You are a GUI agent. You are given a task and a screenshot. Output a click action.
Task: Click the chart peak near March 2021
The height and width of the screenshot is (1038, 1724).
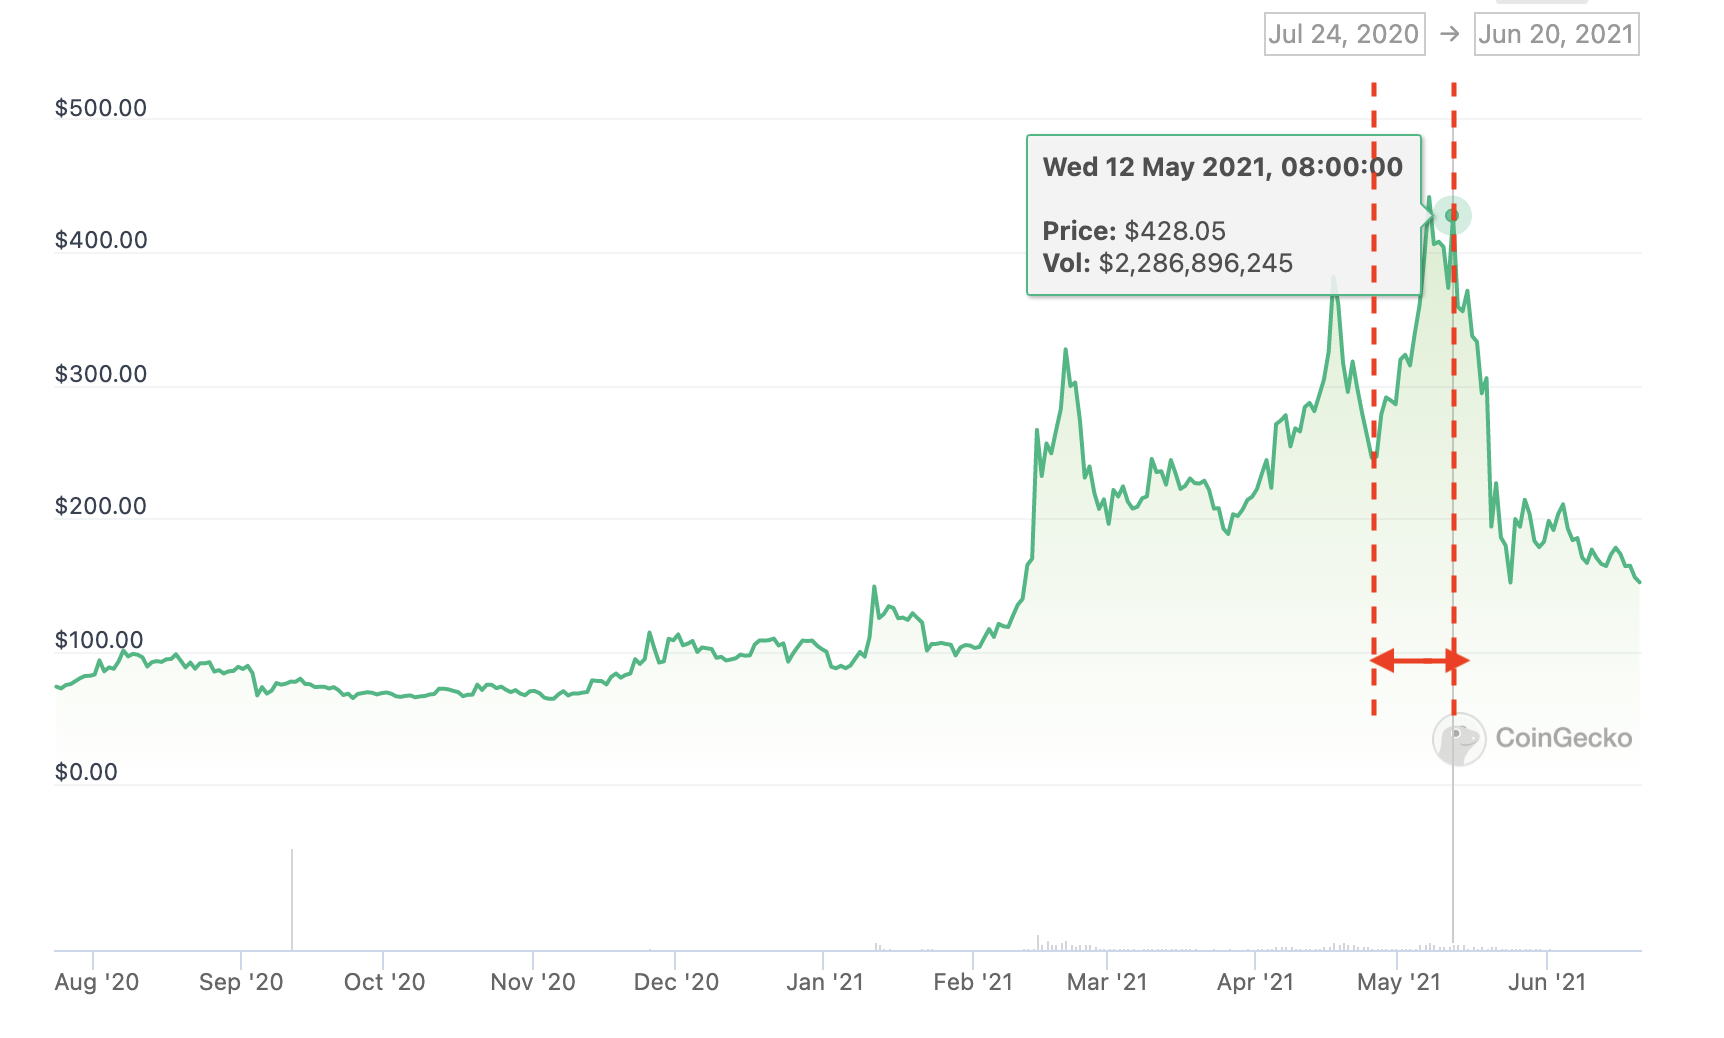pos(1066,348)
